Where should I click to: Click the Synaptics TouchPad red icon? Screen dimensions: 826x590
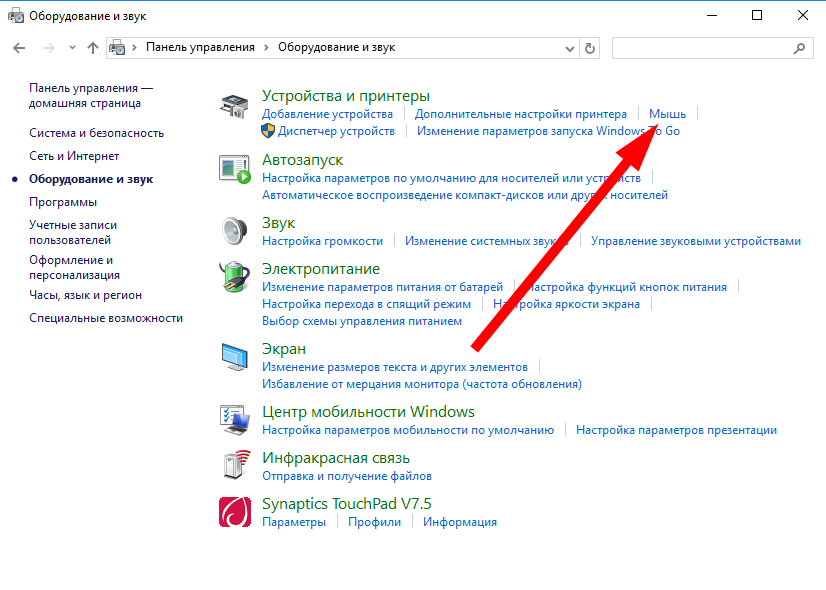[x=234, y=511]
